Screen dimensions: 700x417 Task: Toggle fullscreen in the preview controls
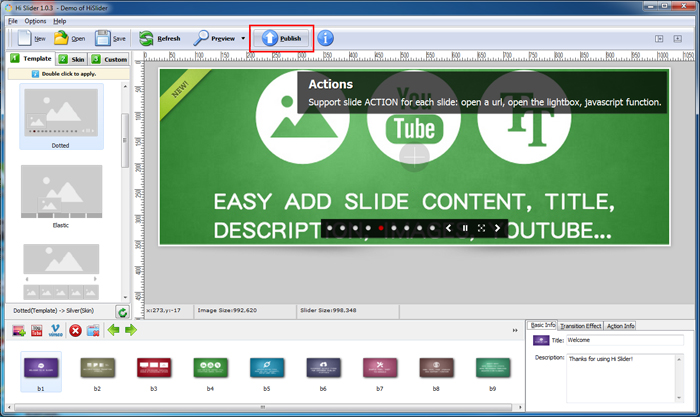point(481,228)
